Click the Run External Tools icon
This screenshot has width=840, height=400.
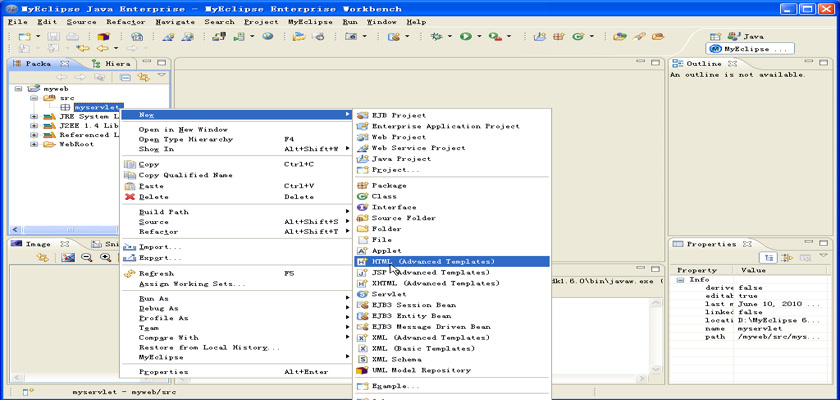coord(495,36)
